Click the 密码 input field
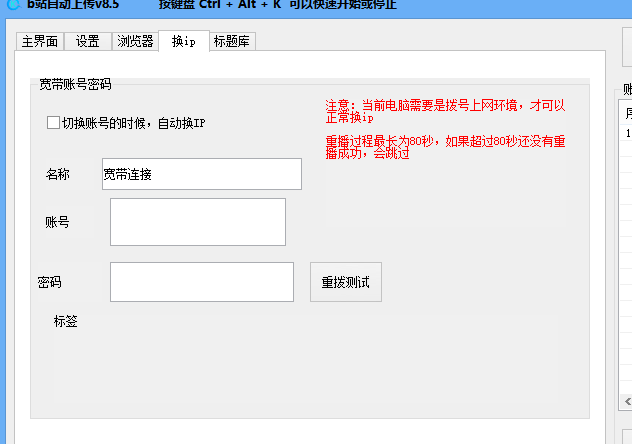This screenshot has width=632, height=444. (202, 282)
